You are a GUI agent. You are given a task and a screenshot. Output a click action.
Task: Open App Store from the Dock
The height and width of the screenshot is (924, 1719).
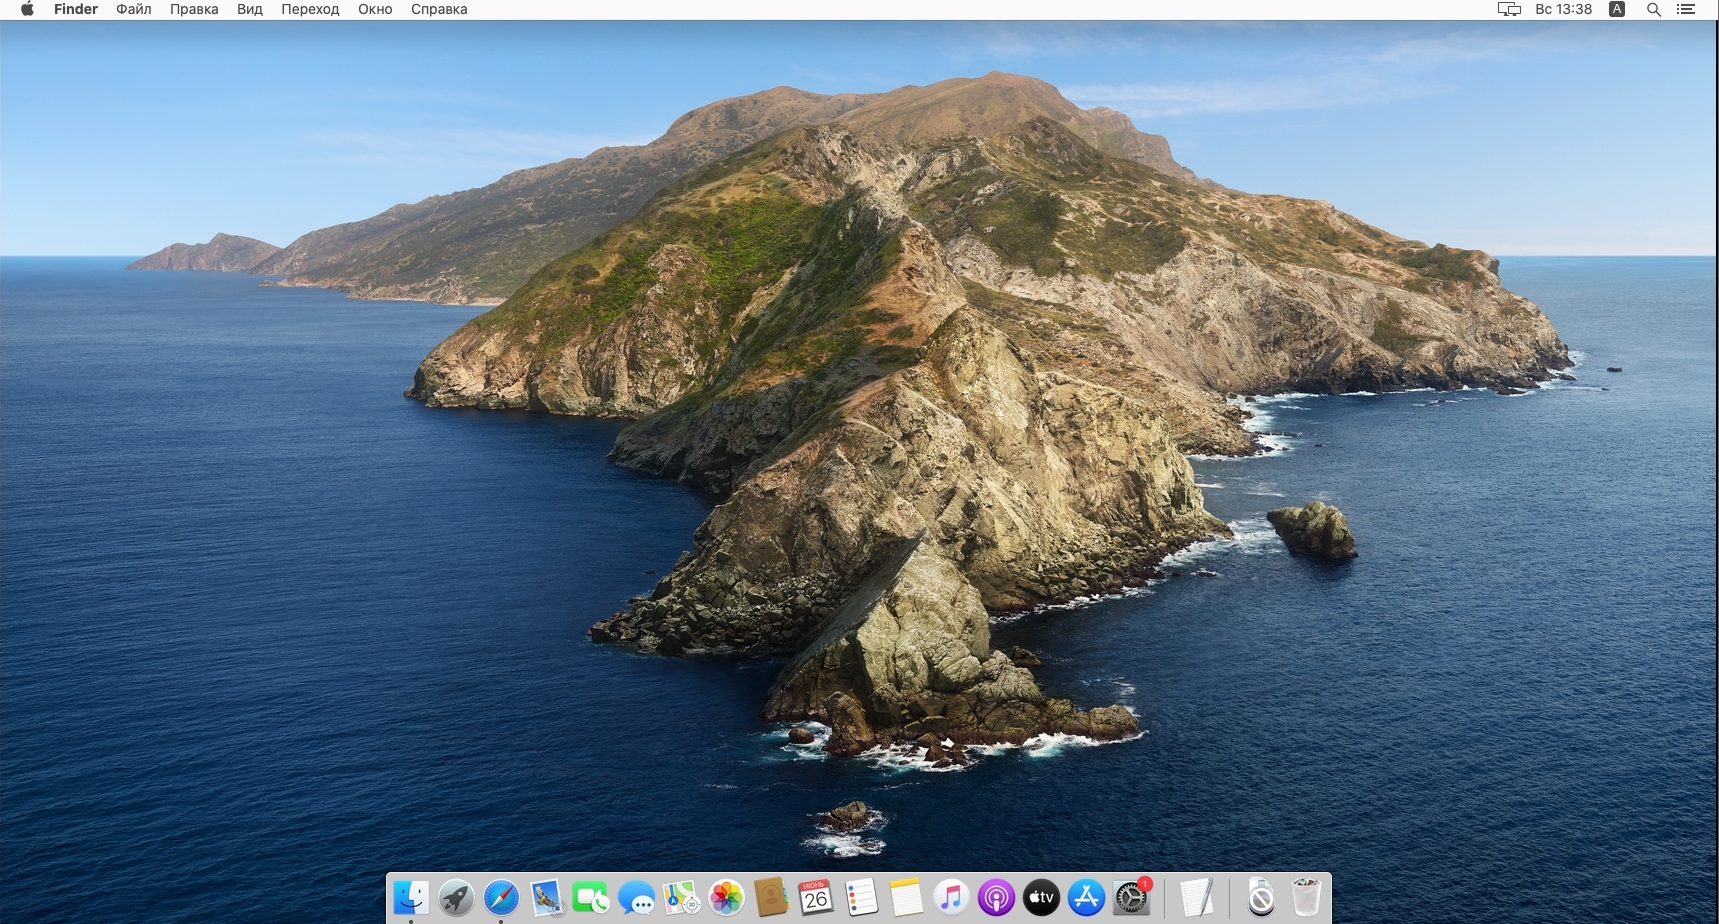click(x=1086, y=898)
